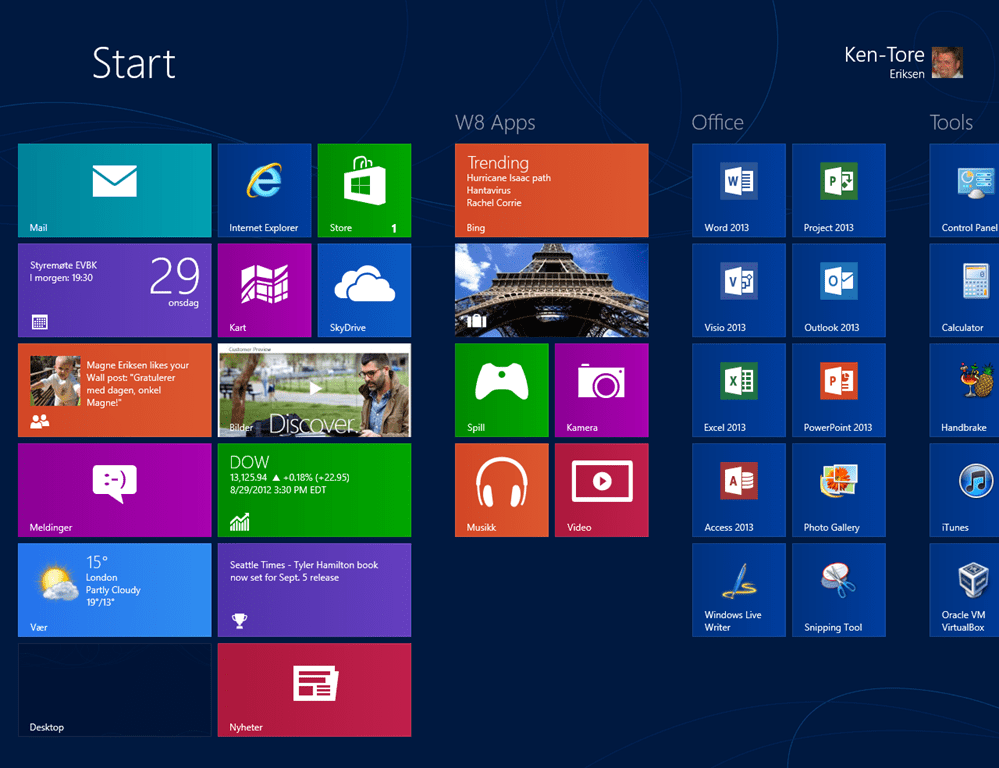Click the Start heading text
Screen dimensions: 999x768
click(x=134, y=63)
